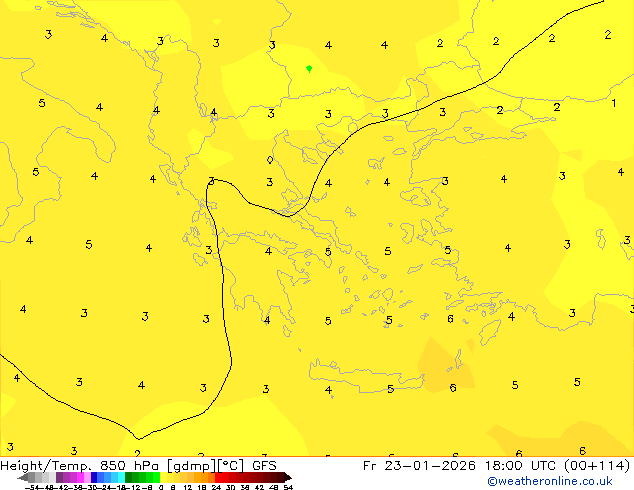
Task: Click the temperature value '1' on the map
Action: (614, 103)
